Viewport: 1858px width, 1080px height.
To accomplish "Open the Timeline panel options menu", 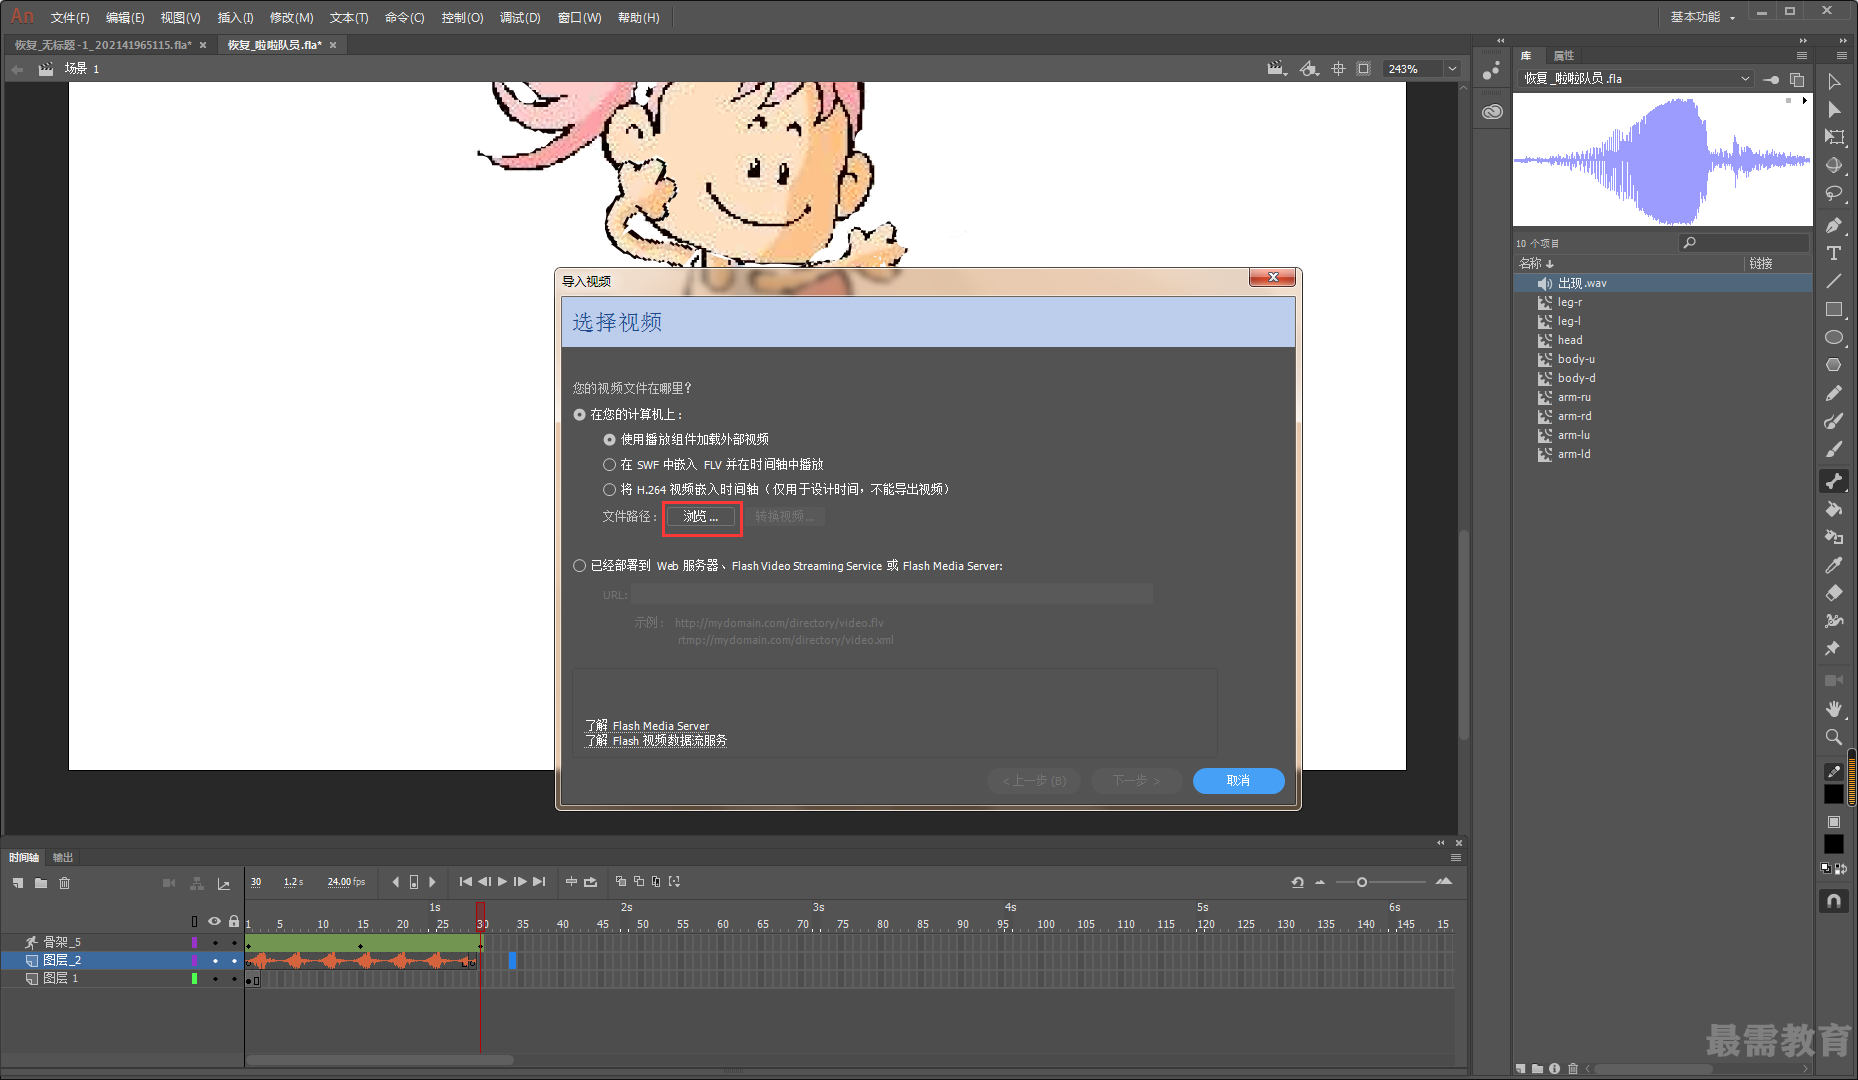I will [x=1456, y=857].
